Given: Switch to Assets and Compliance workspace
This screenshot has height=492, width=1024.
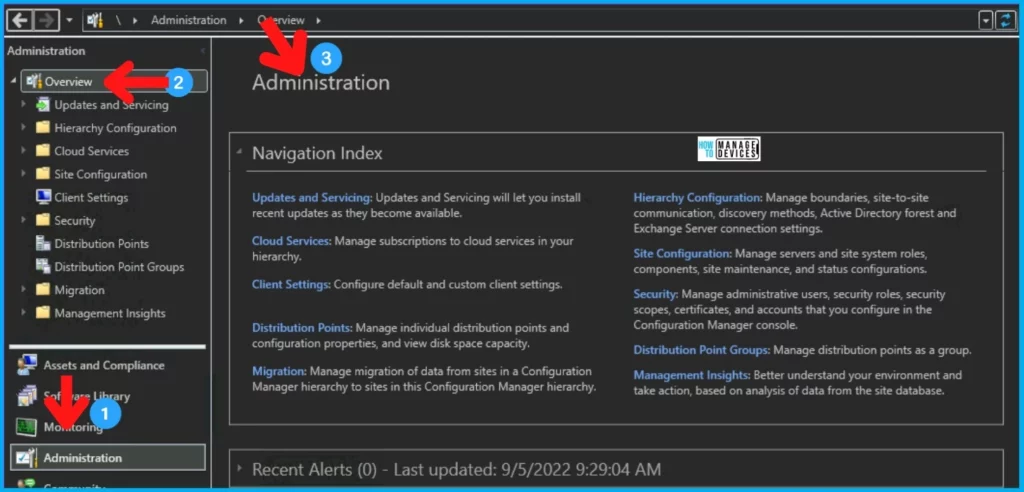Looking at the screenshot, I should tap(104, 365).
